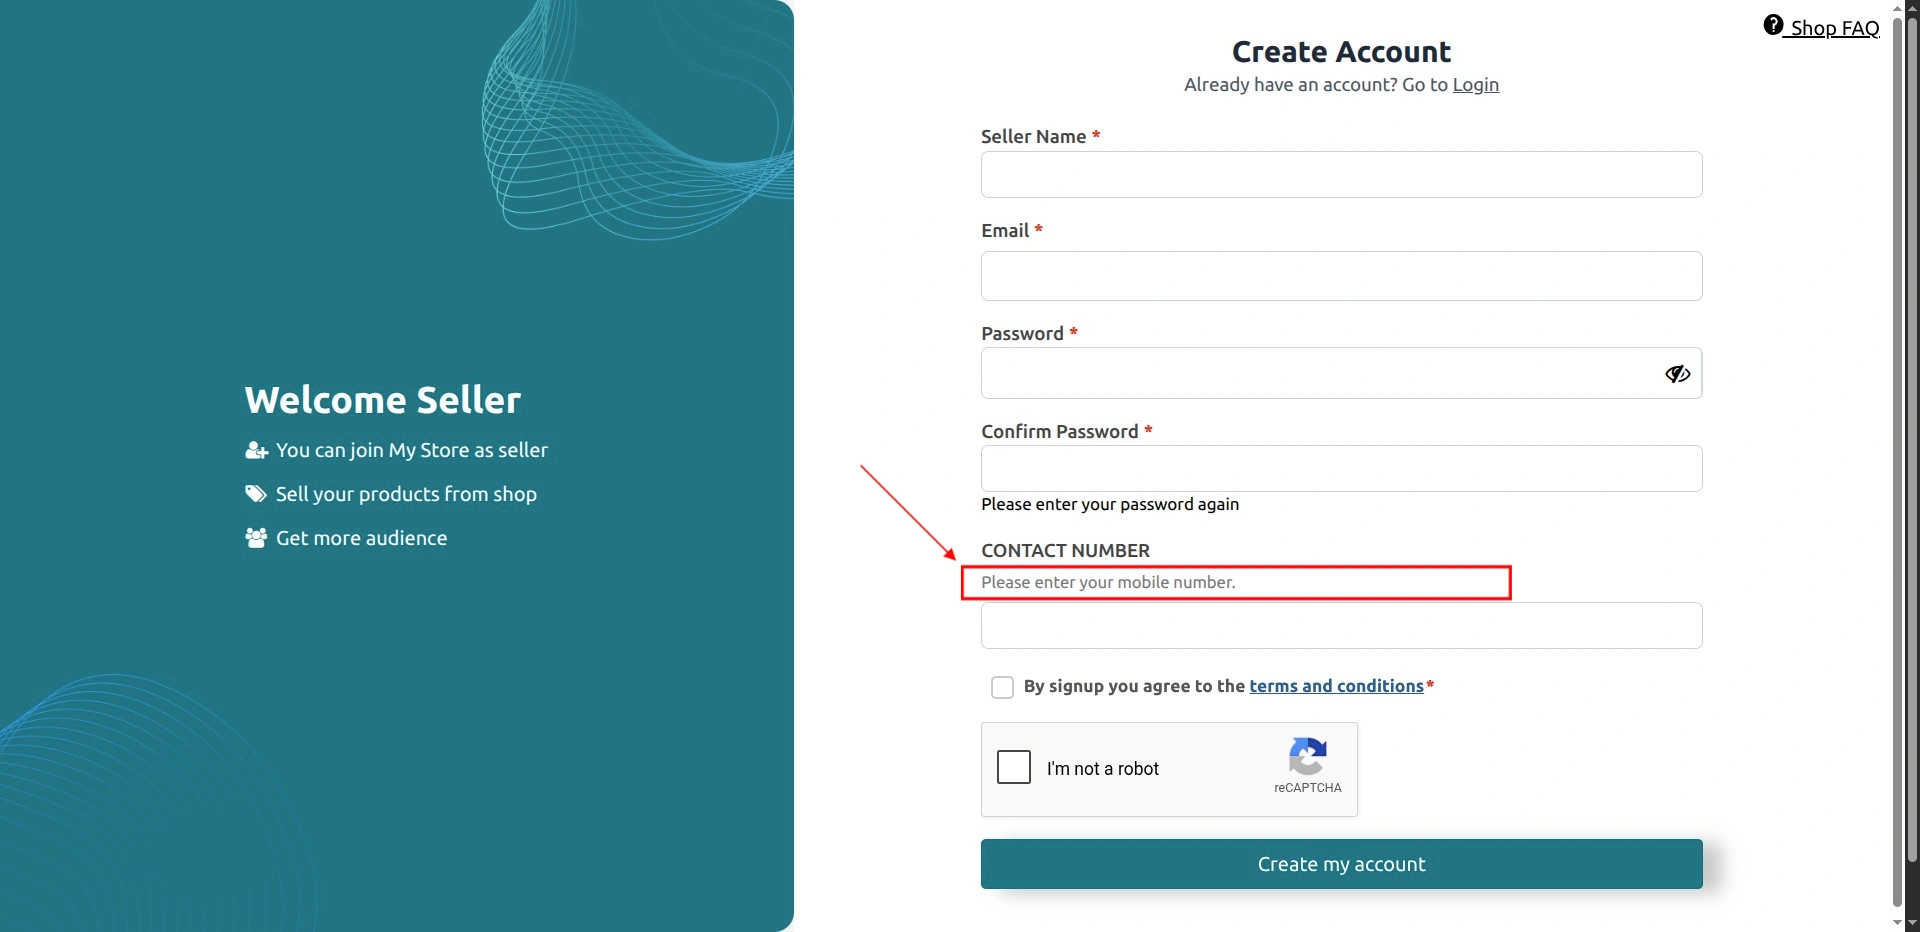Focus the Seller Name input field

pyautogui.click(x=1341, y=175)
